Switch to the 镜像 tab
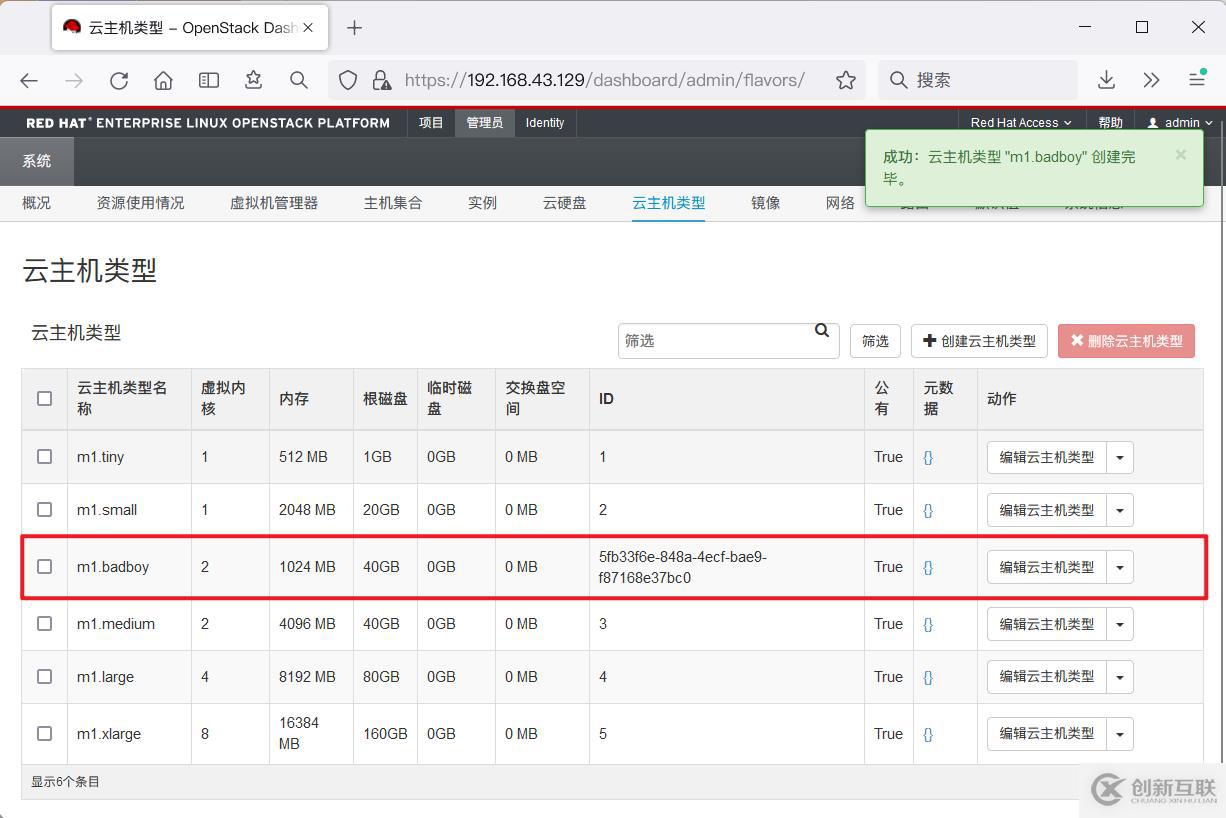Screen dimensions: 1226x818 click(765, 203)
